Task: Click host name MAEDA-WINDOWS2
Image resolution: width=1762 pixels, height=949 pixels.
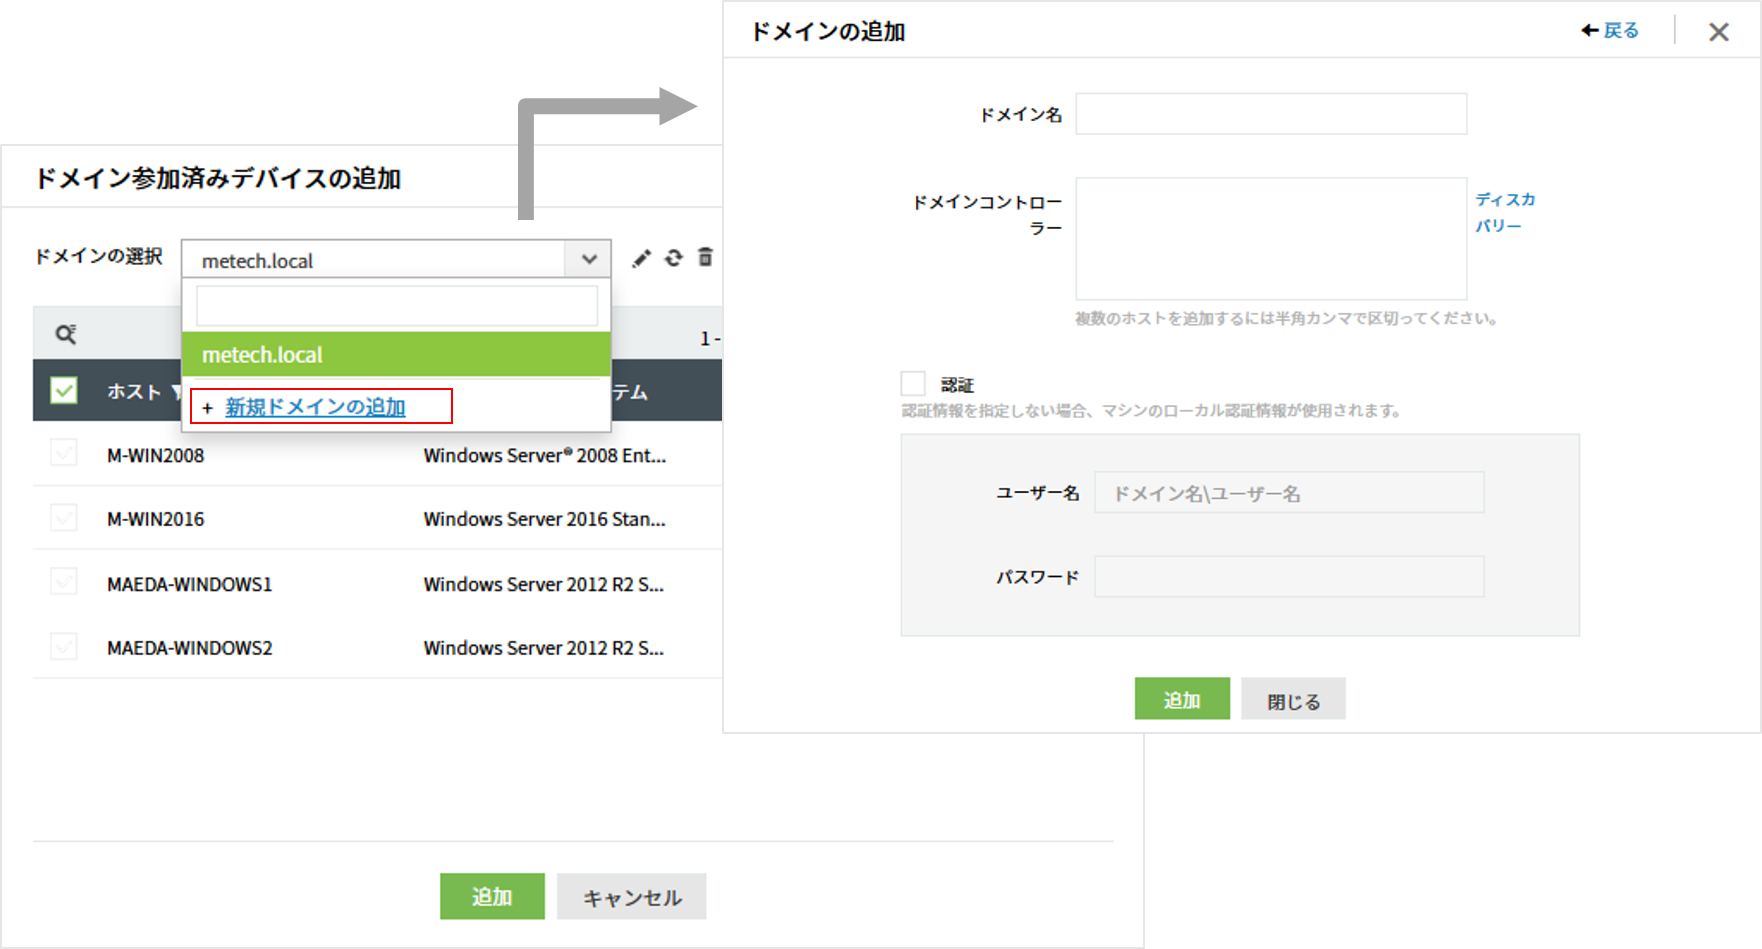Action: coord(190,648)
